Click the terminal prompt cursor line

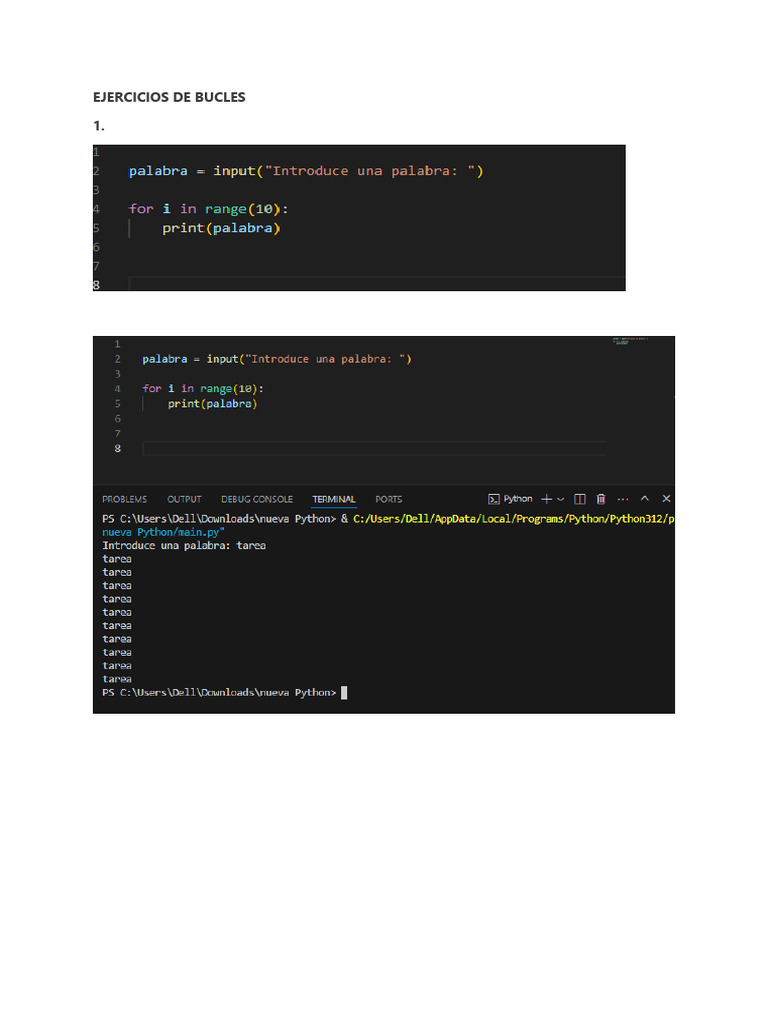click(225, 692)
